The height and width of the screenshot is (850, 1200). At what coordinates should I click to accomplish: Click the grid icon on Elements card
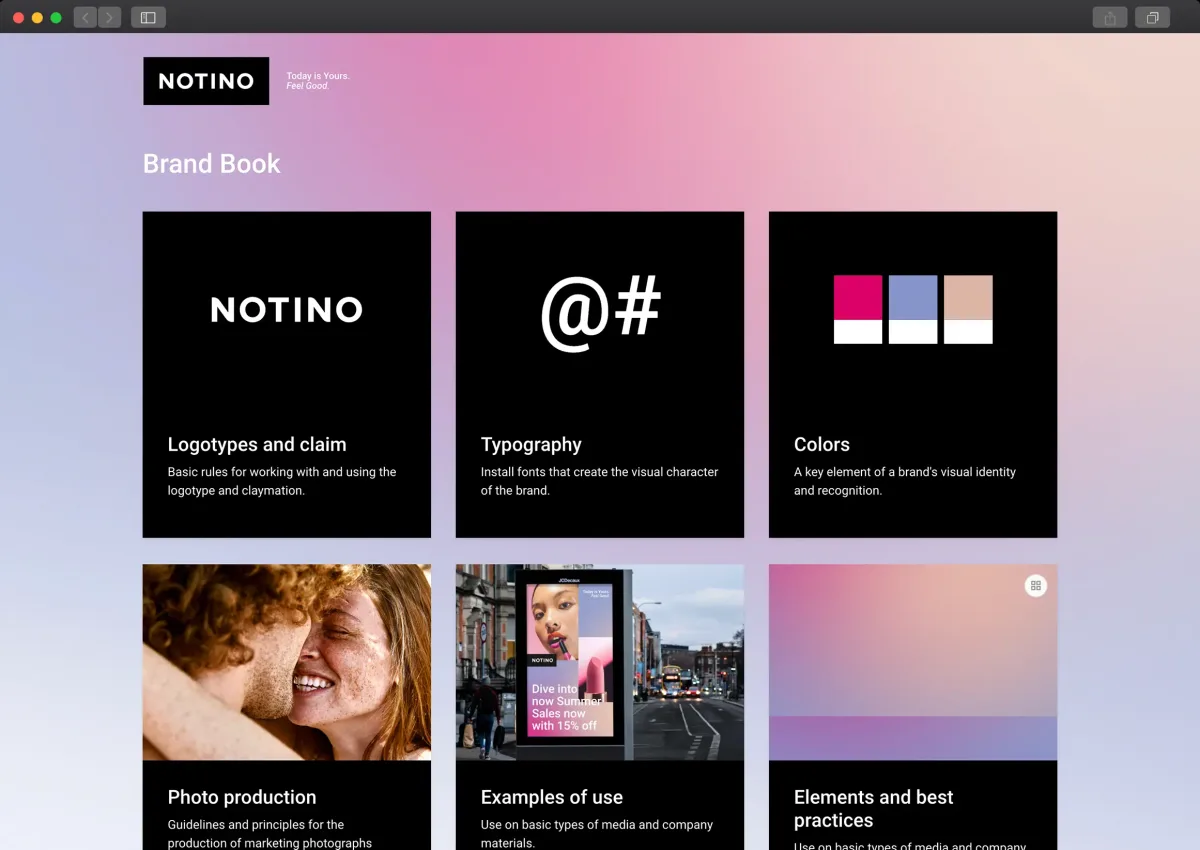coord(1036,586)
